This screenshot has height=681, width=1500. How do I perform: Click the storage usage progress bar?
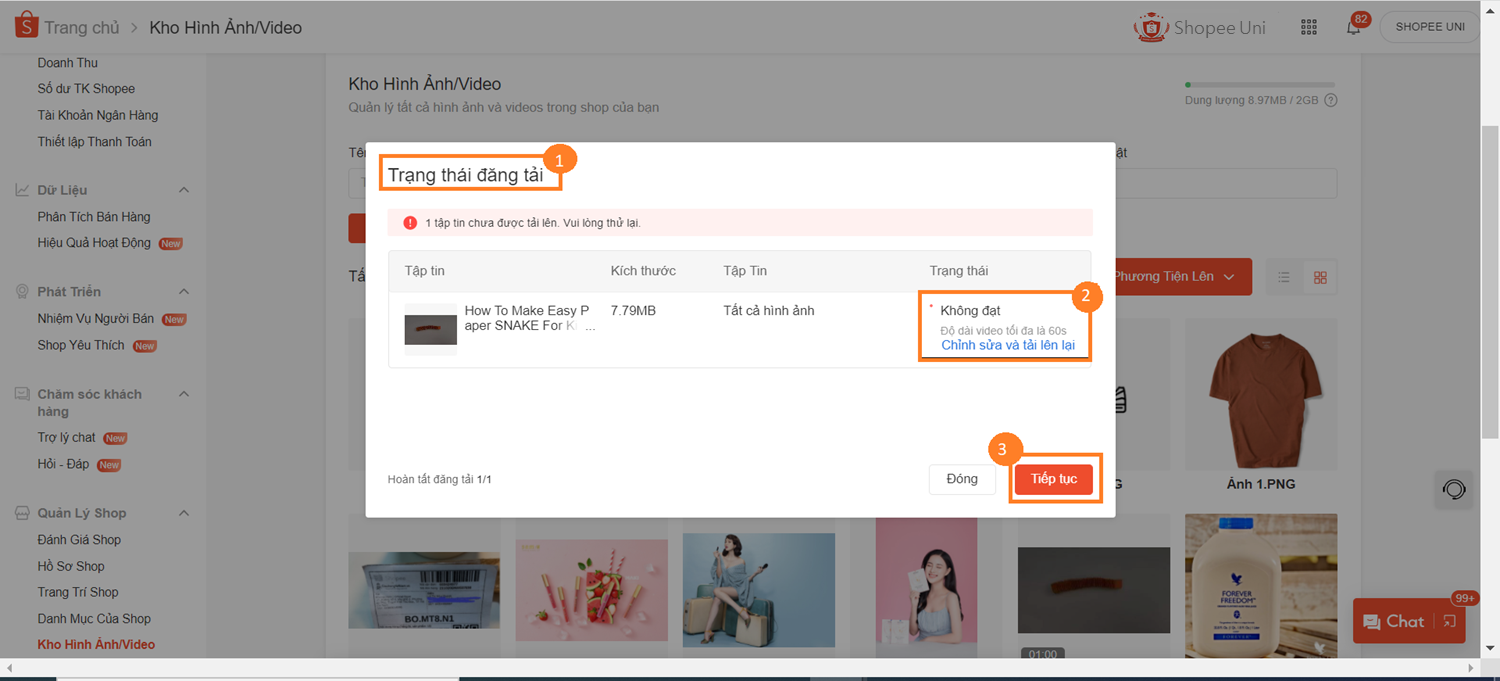[1259, 85]
